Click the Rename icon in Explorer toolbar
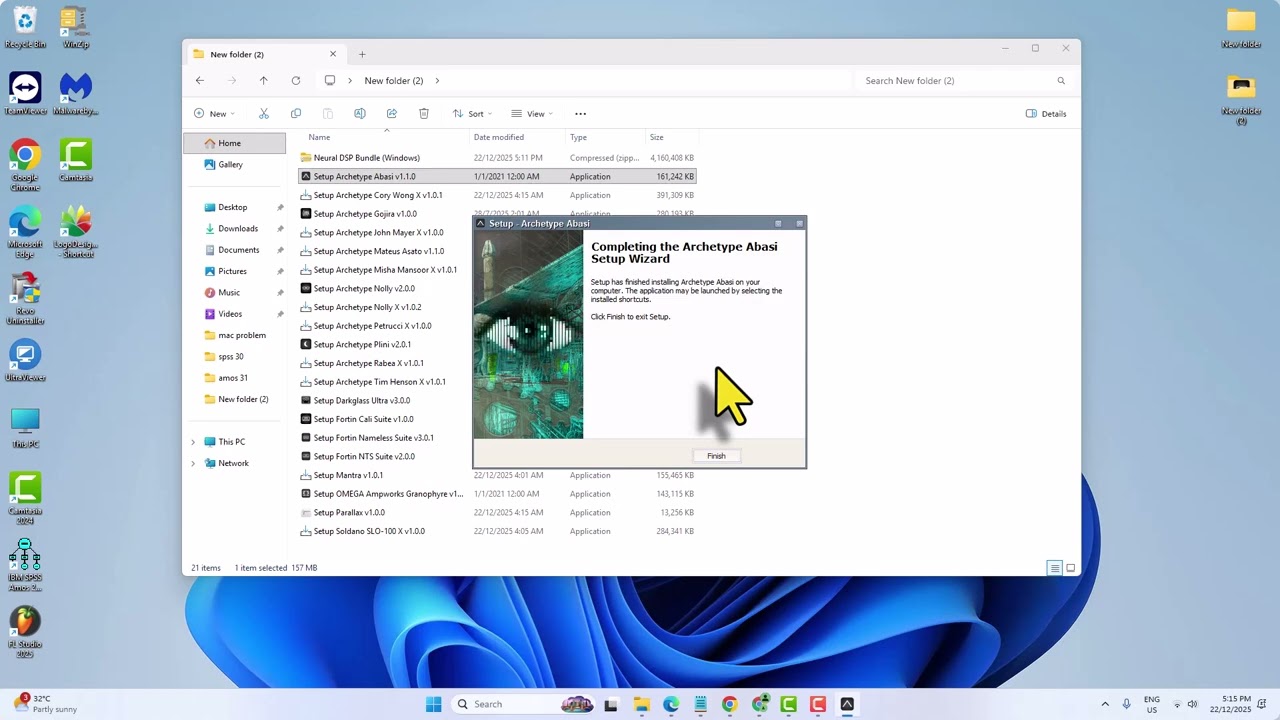Image resolution: width=1280 pixels, height=720 pixels. tap(360, 114)
